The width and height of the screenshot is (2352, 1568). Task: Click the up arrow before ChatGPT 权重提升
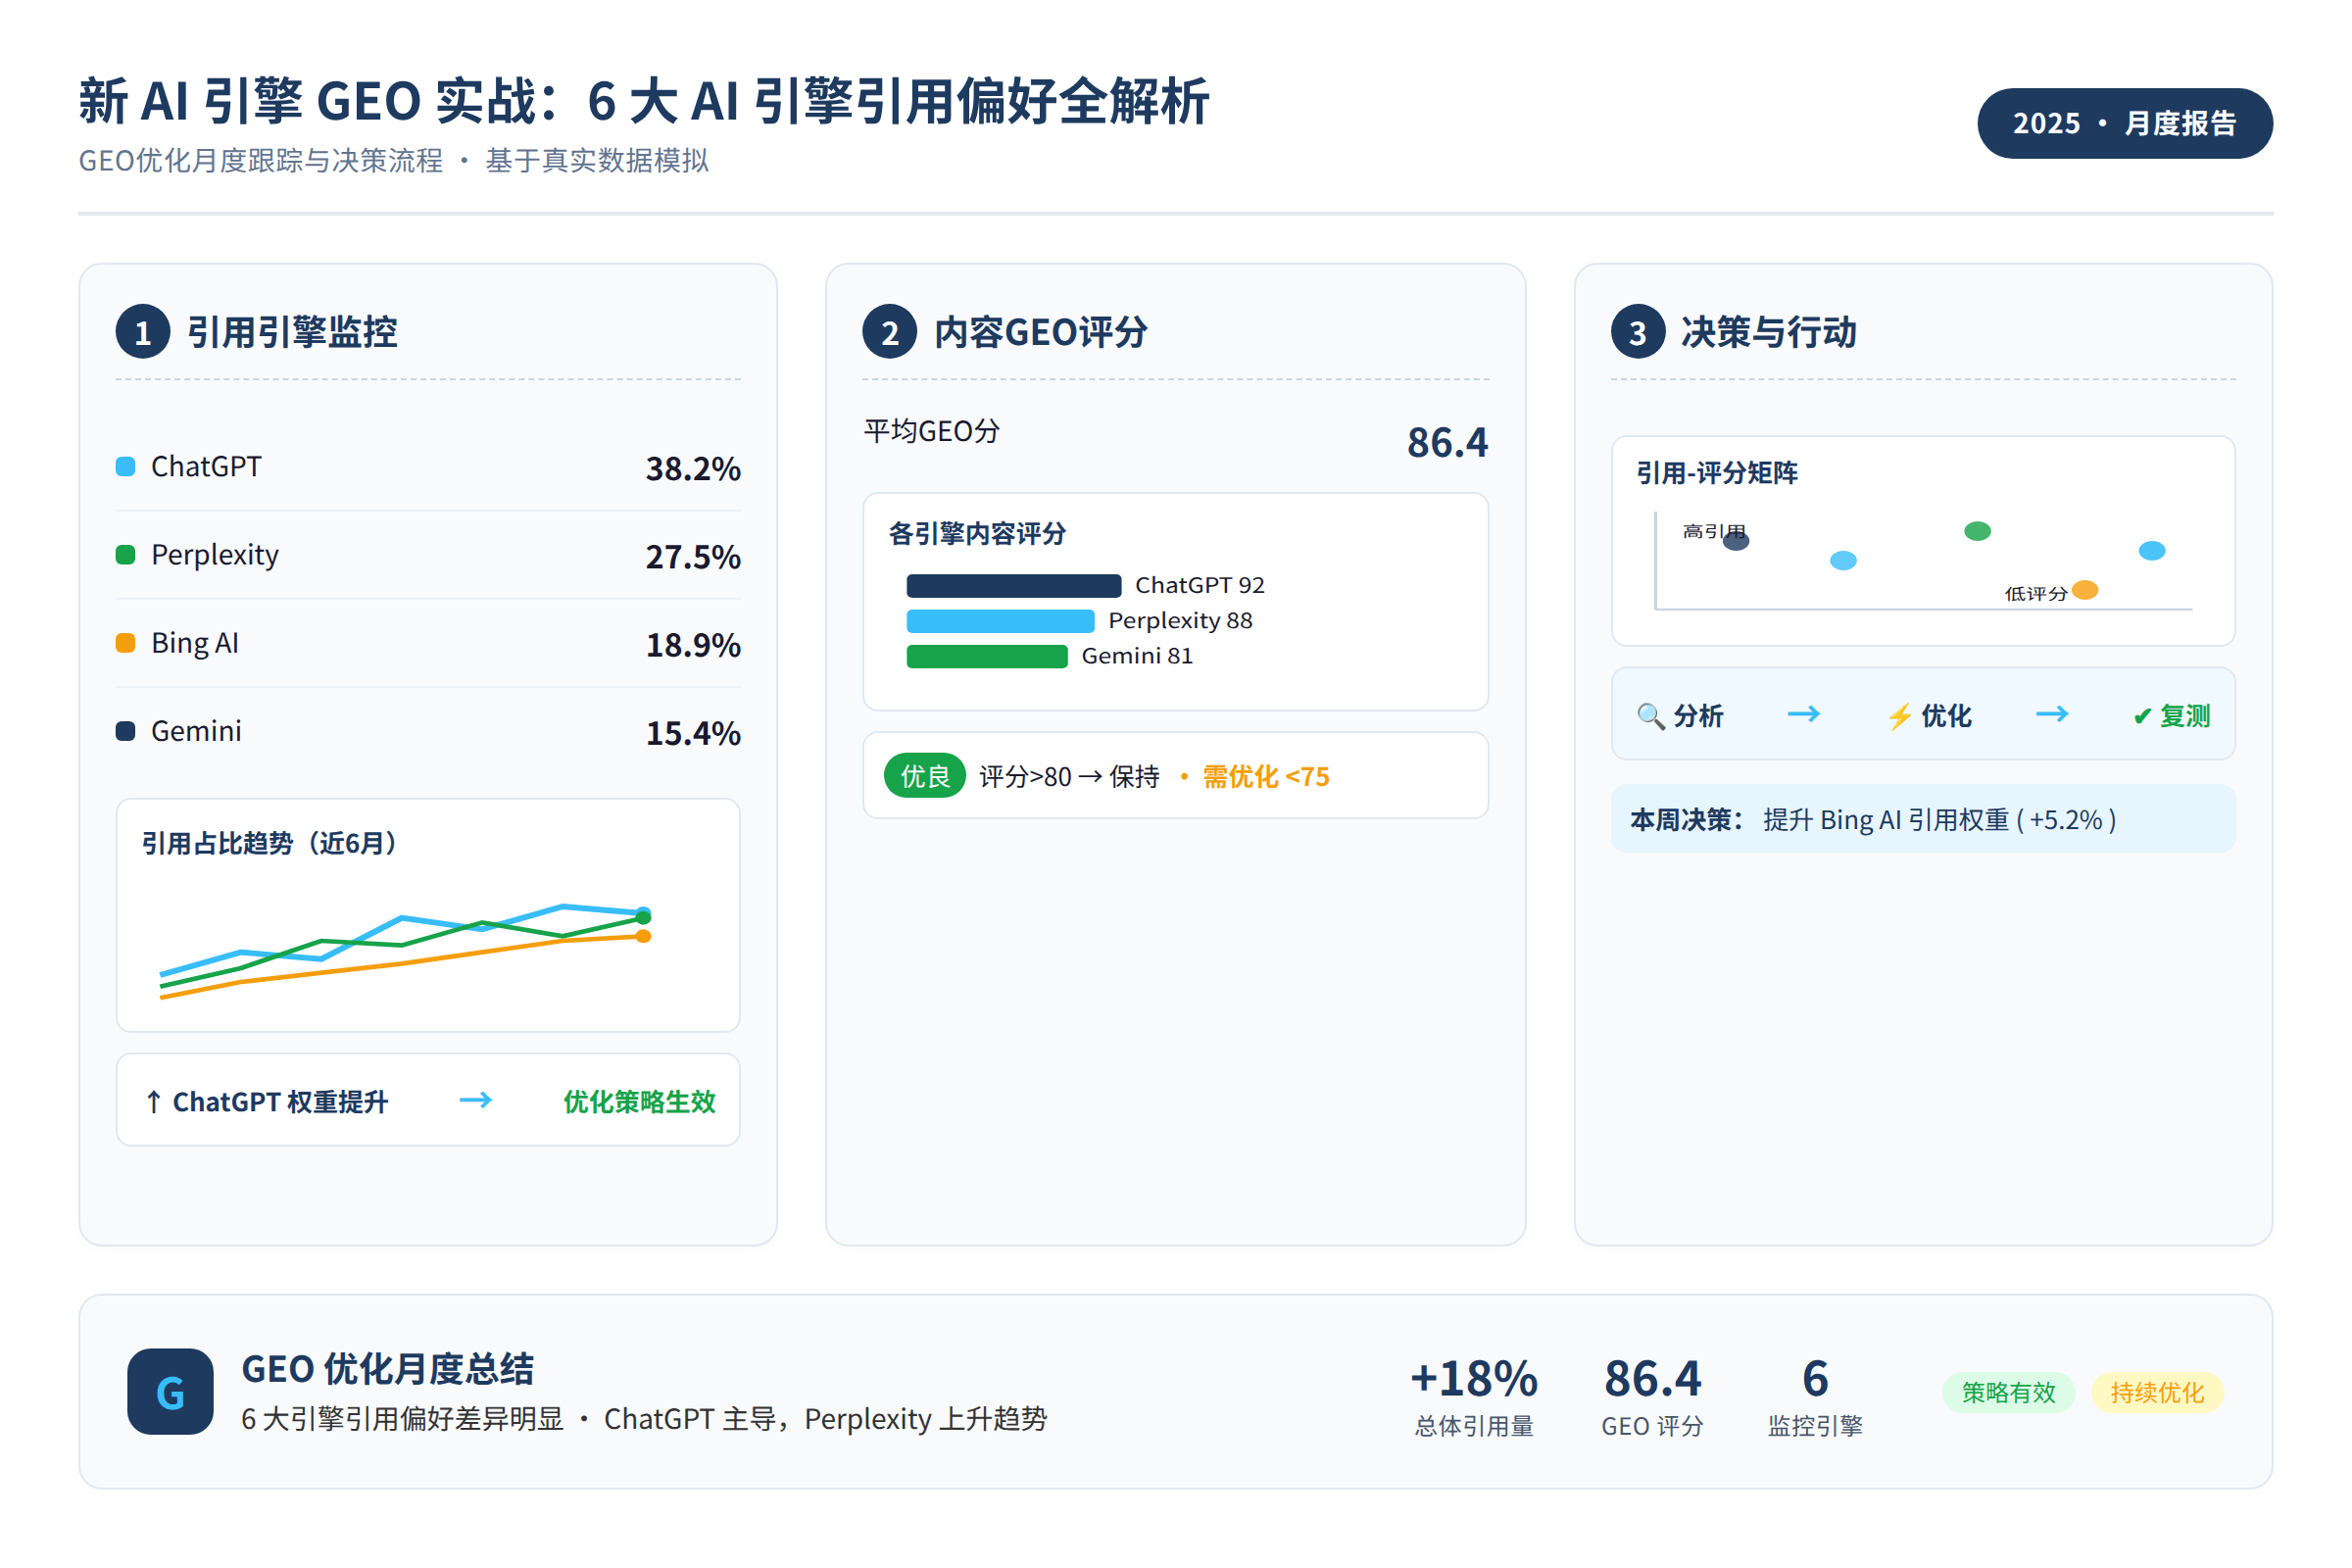click(x=153, y=1102)
